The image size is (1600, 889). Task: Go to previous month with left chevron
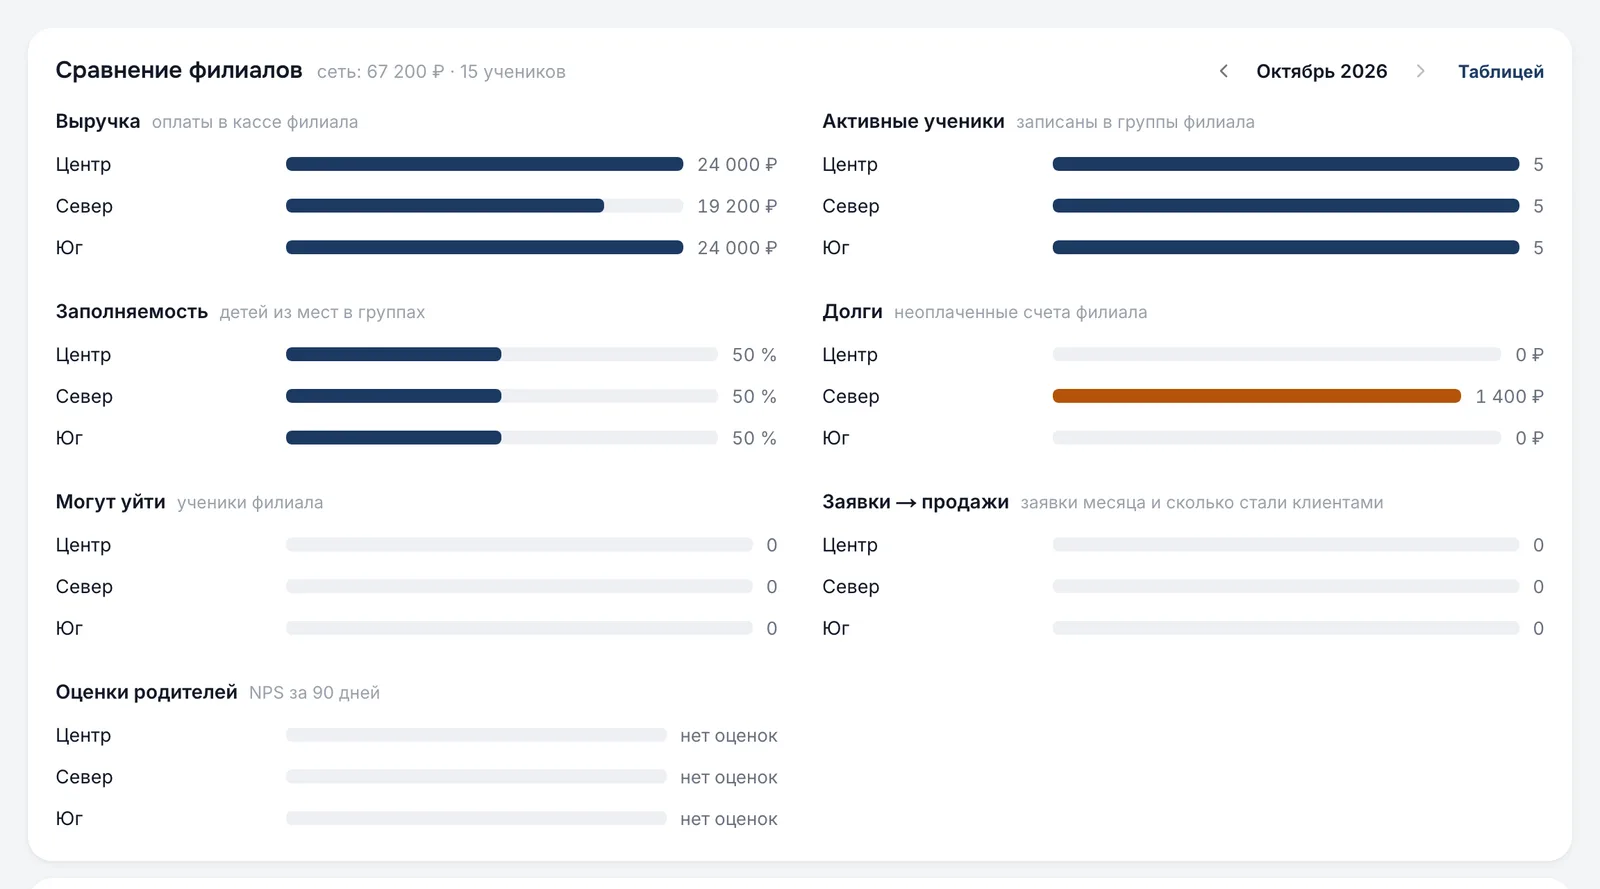pos(1223,71)
